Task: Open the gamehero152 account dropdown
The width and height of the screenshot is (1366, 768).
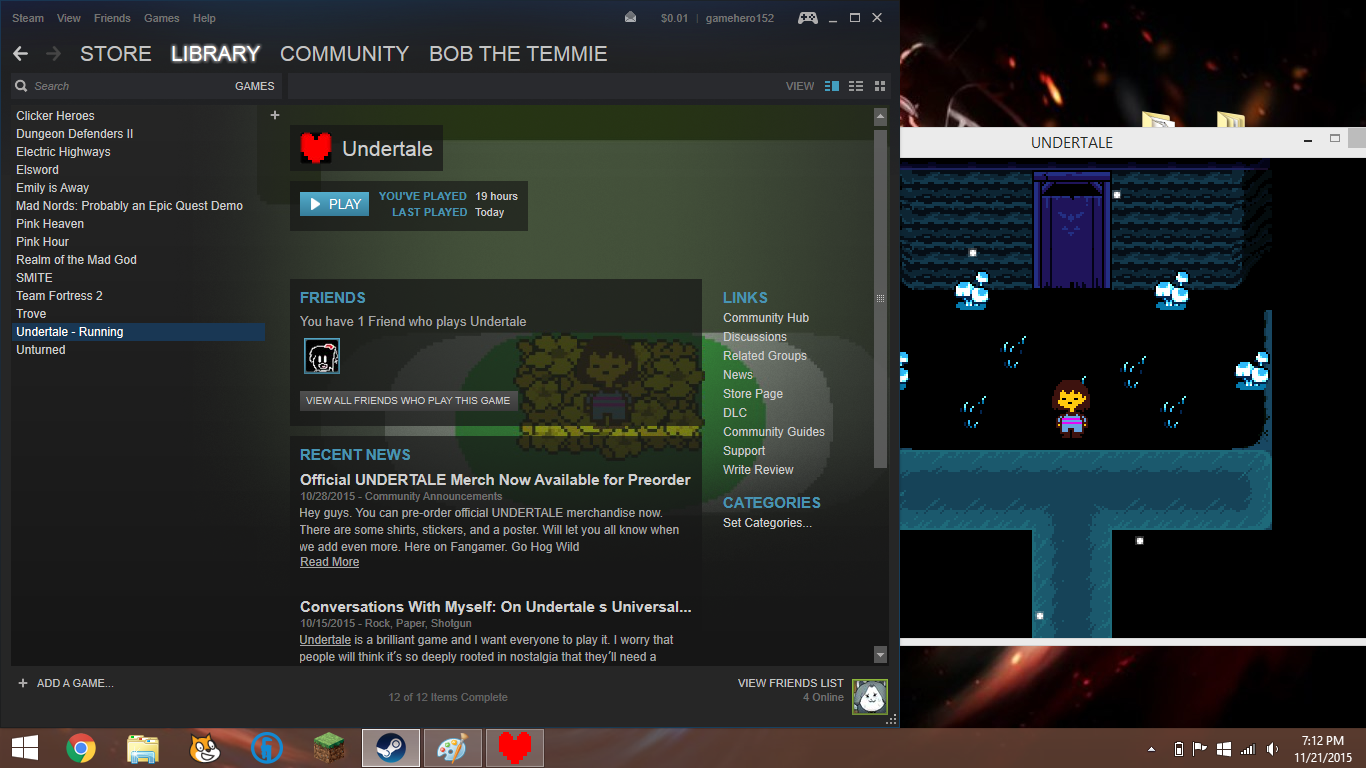Action: click(740, 18)
